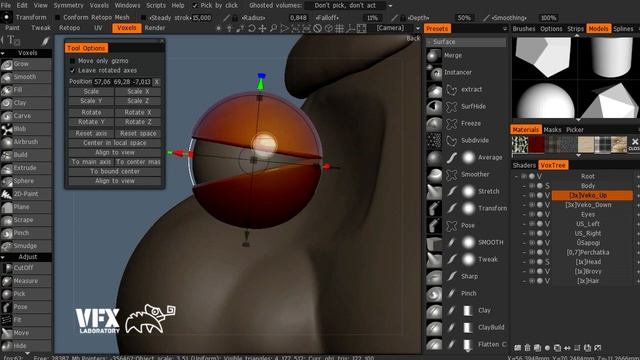Select the Carve tool

click(26, 116)
